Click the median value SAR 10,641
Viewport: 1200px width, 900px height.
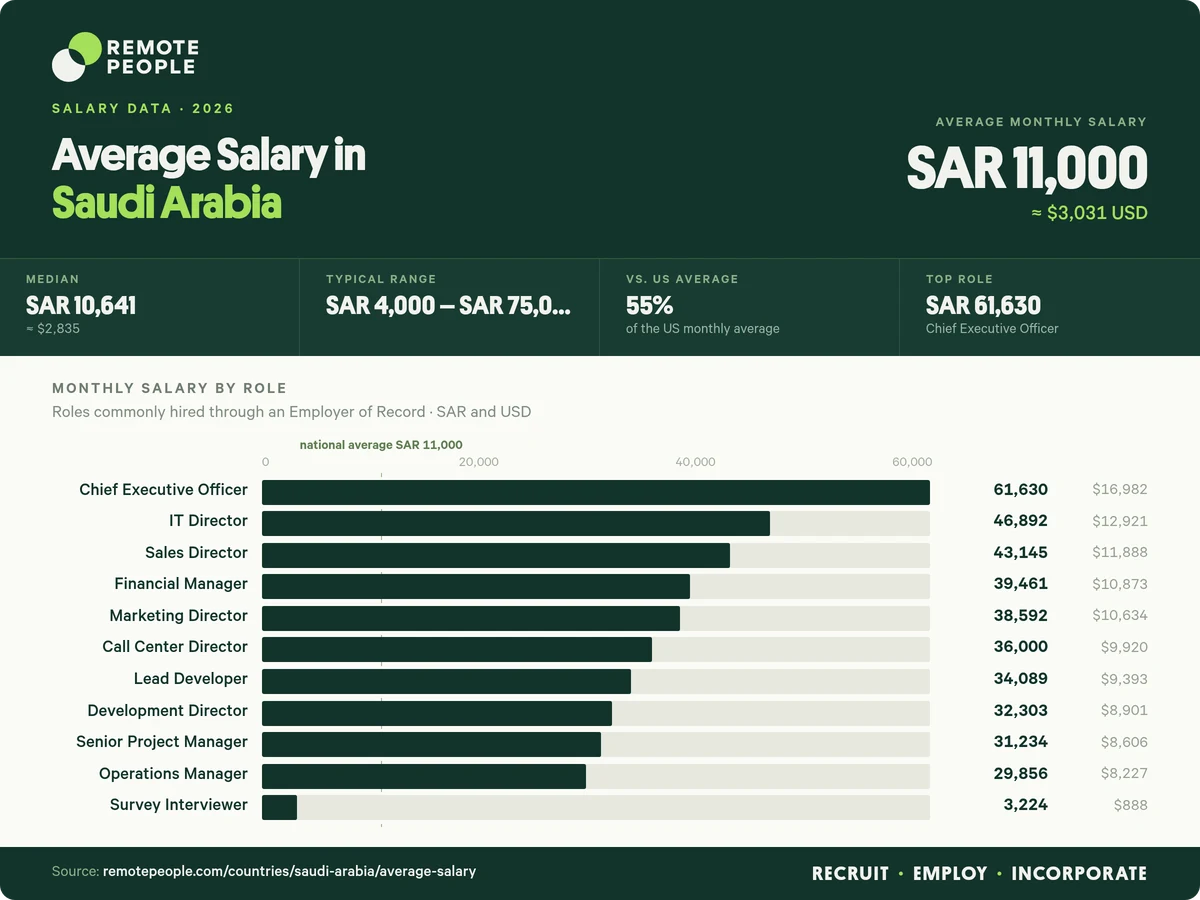point(81,305)
